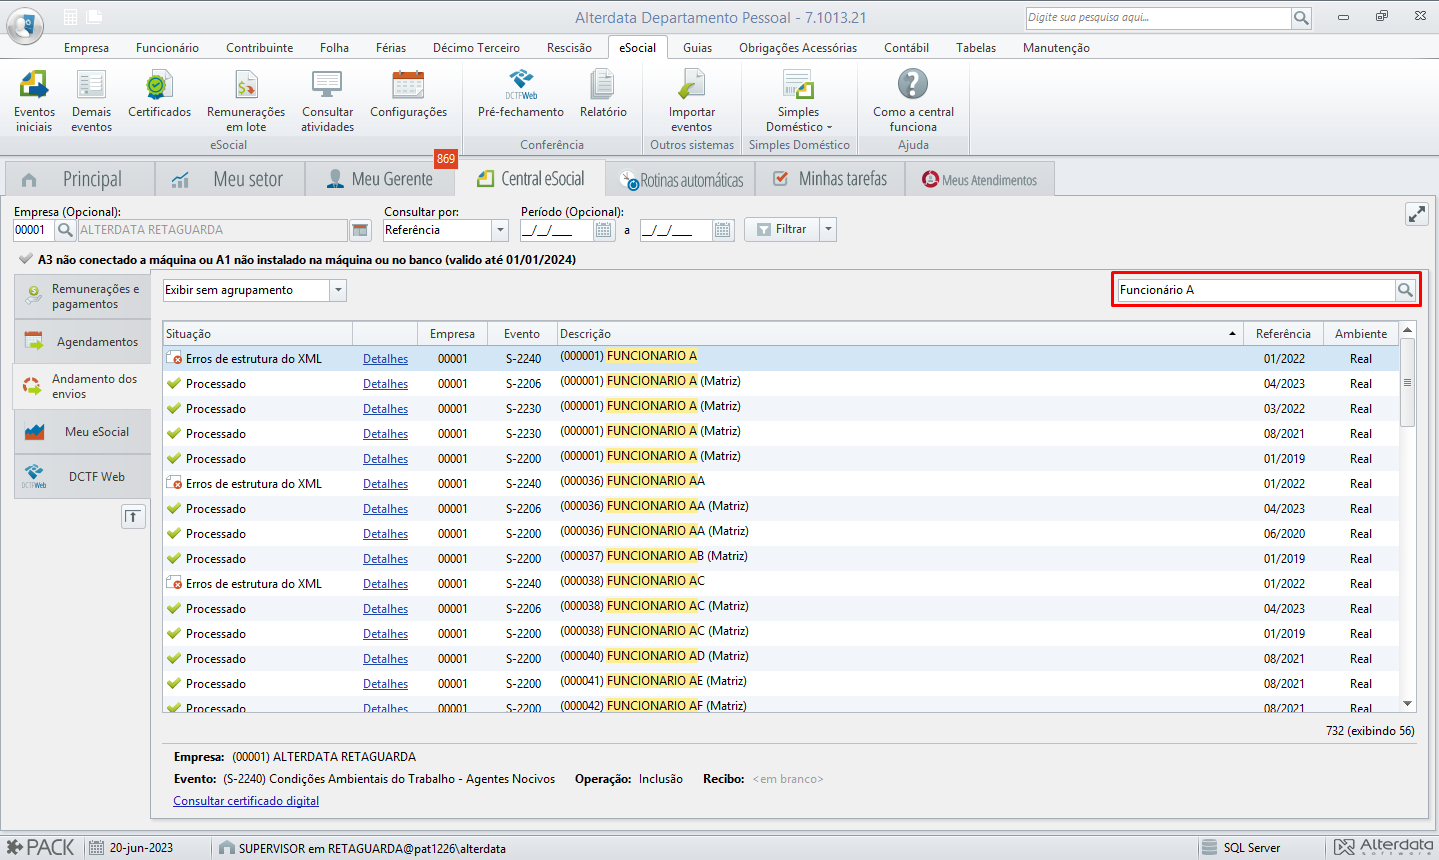This screenshot has height=860, width=1439.
Task: Open Detalhes for FUNCIONARIO AD row
Action: click(x=385, y=659)
